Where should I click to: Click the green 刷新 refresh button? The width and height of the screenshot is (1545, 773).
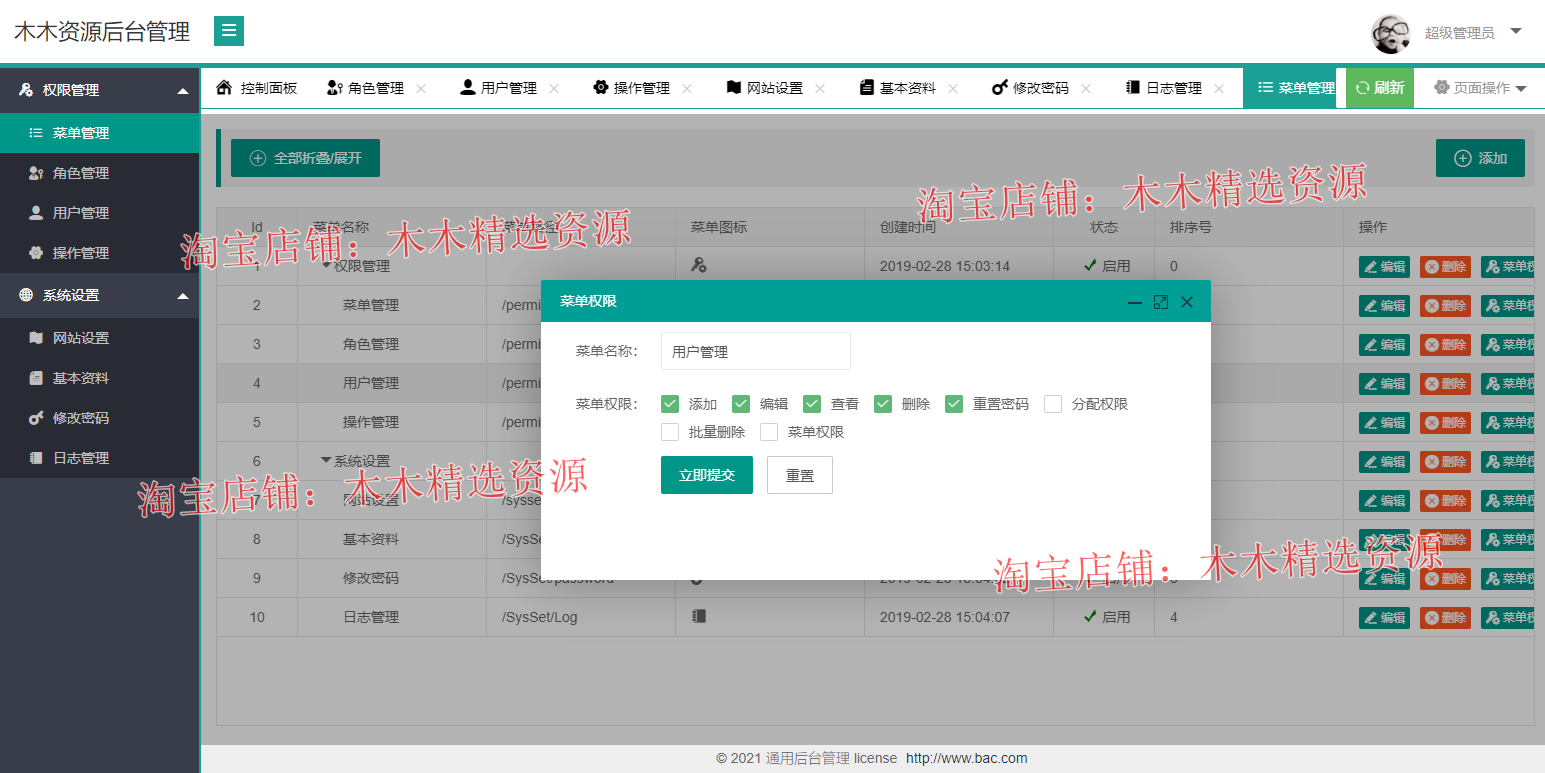coord(1380,88)
